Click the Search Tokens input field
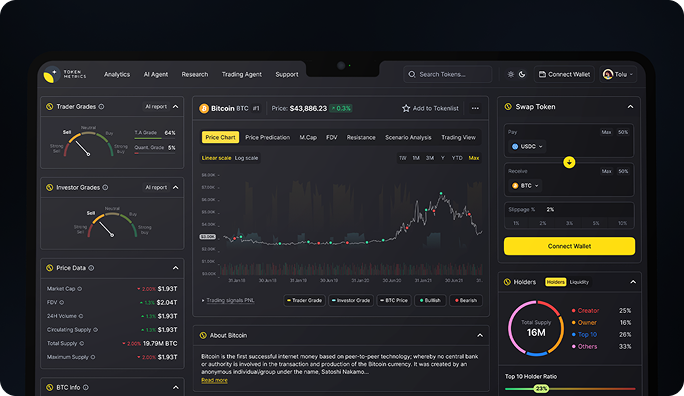This screenshot has width=684, height=396. [x=448, y=75]
